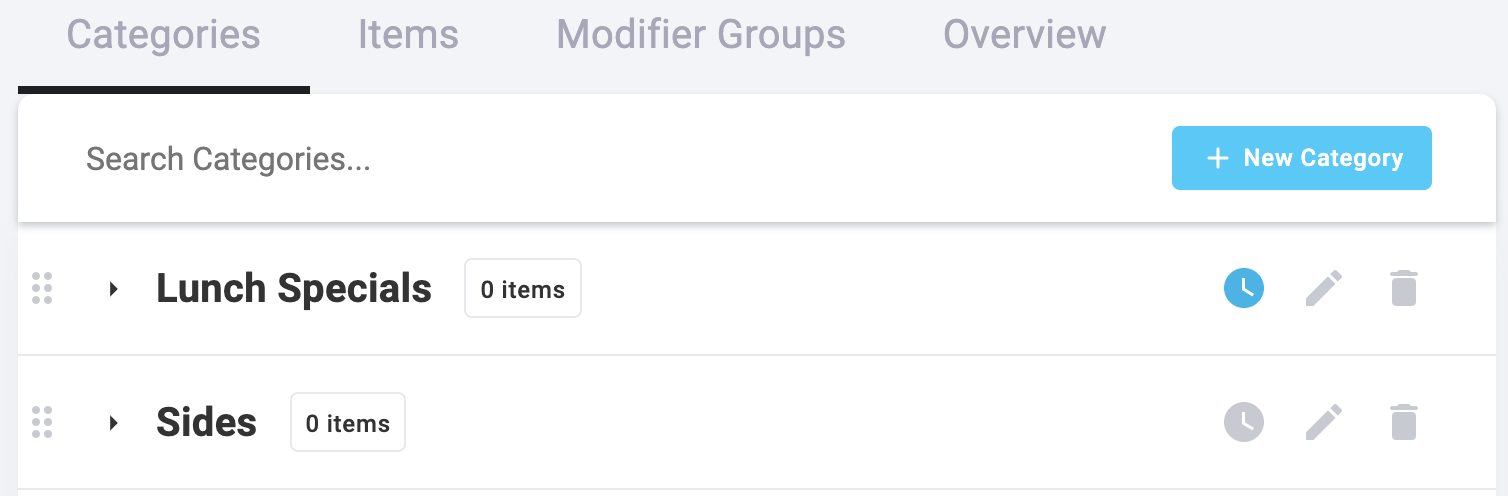Edit the Sides category pencil icon

[x=1324, y=422]
